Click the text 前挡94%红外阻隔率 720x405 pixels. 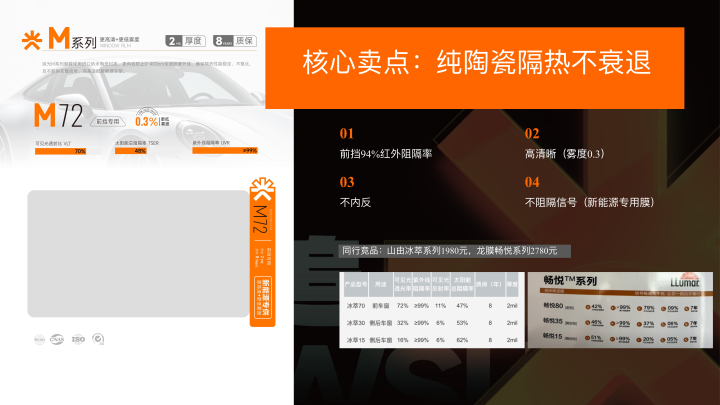(386, 154)
